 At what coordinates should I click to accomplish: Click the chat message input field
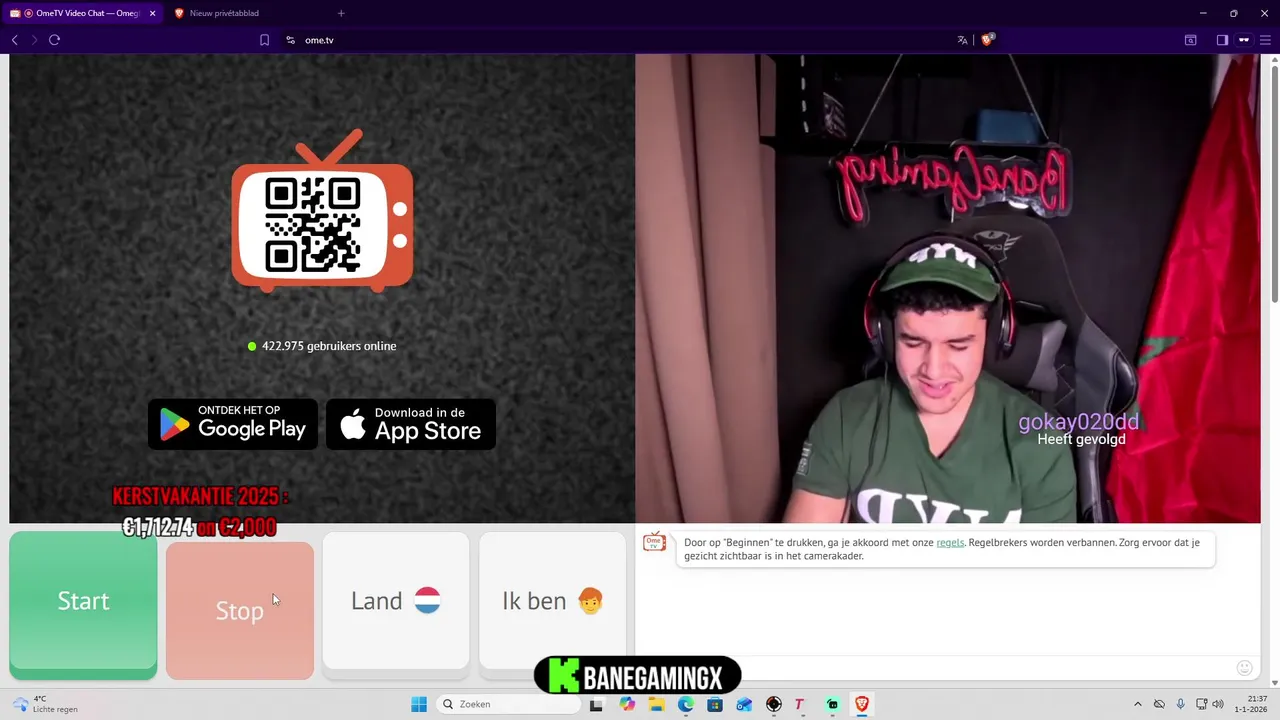(x=935, y=668)
